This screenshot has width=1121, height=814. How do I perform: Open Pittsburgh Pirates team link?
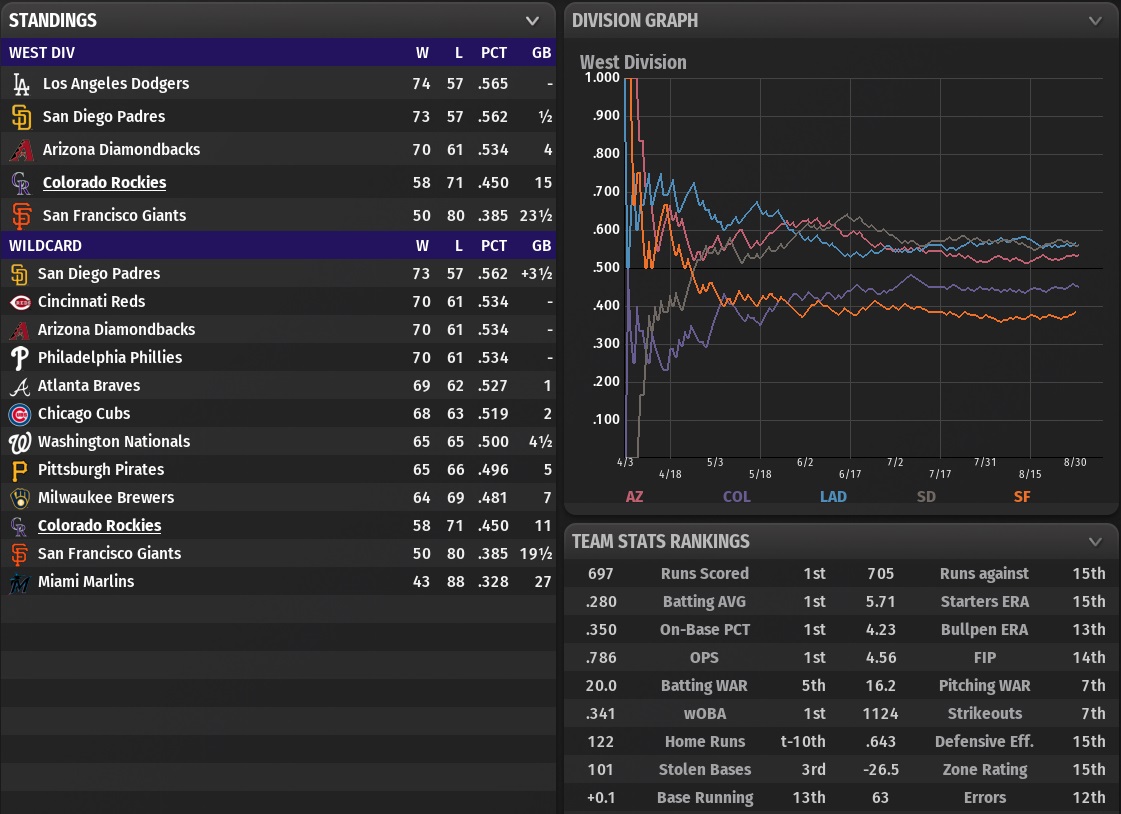coord(101,469)
